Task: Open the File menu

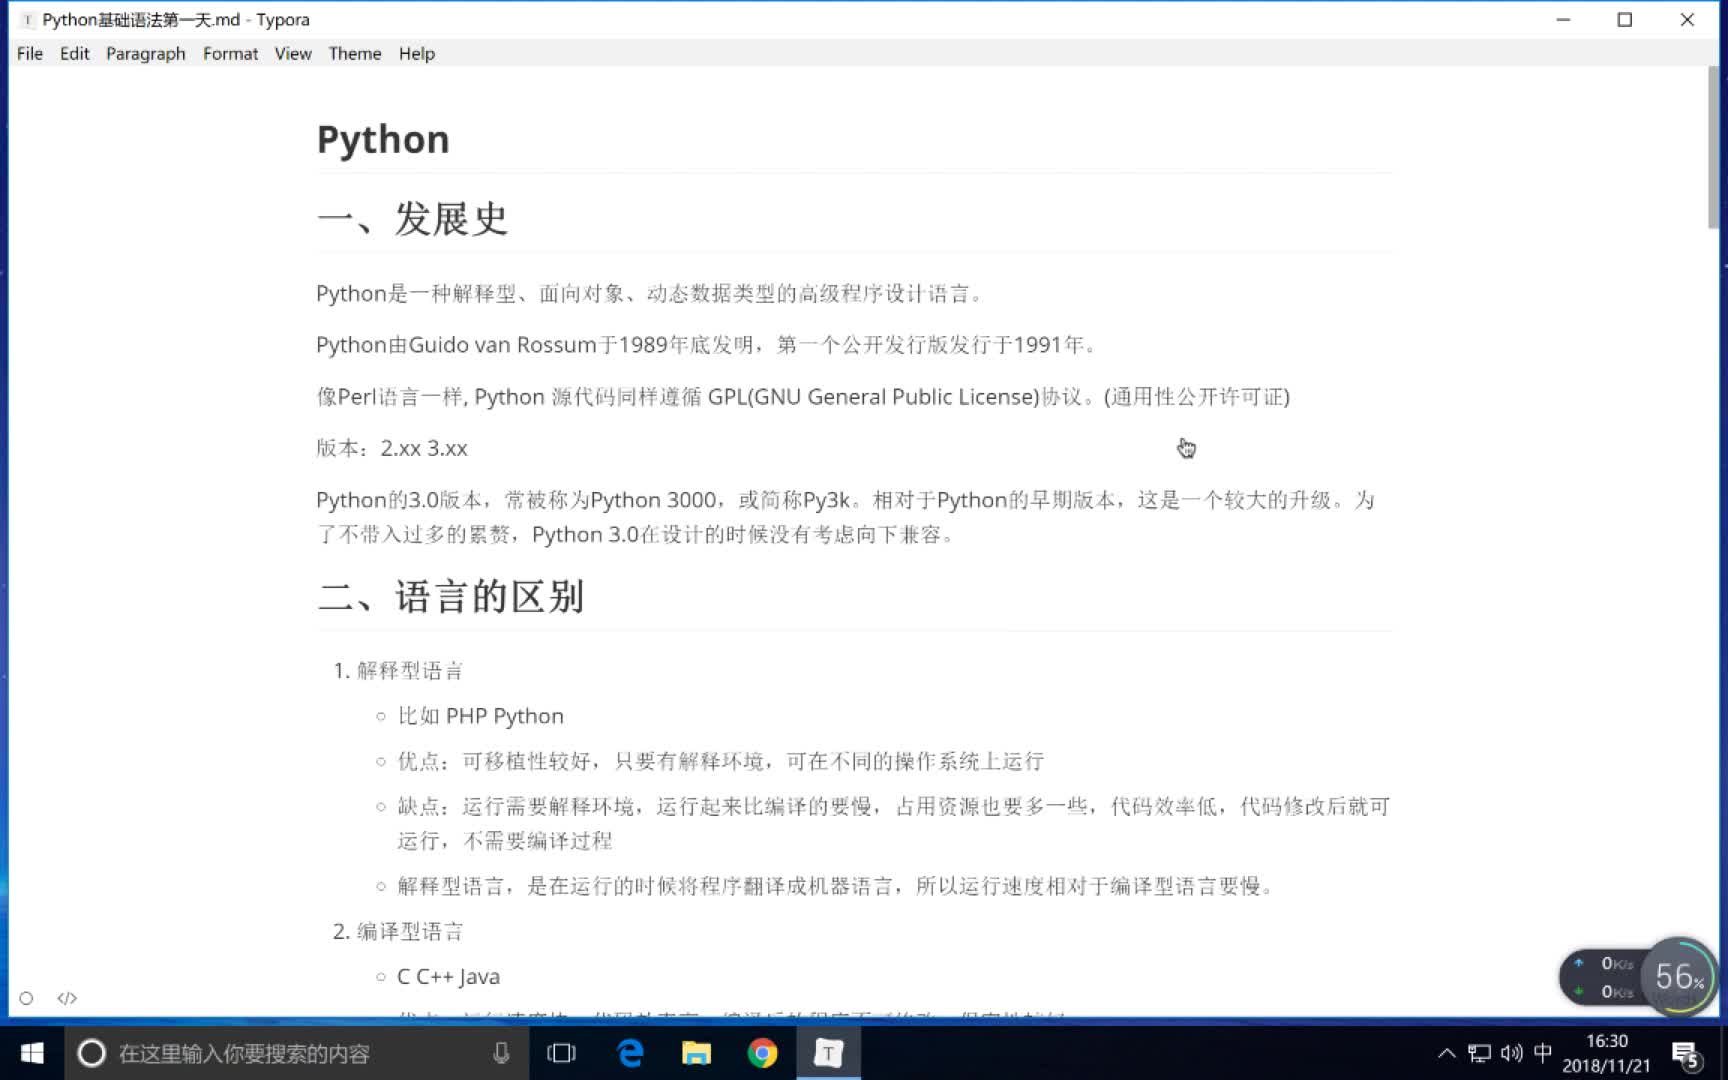Action: coord(30,54)
